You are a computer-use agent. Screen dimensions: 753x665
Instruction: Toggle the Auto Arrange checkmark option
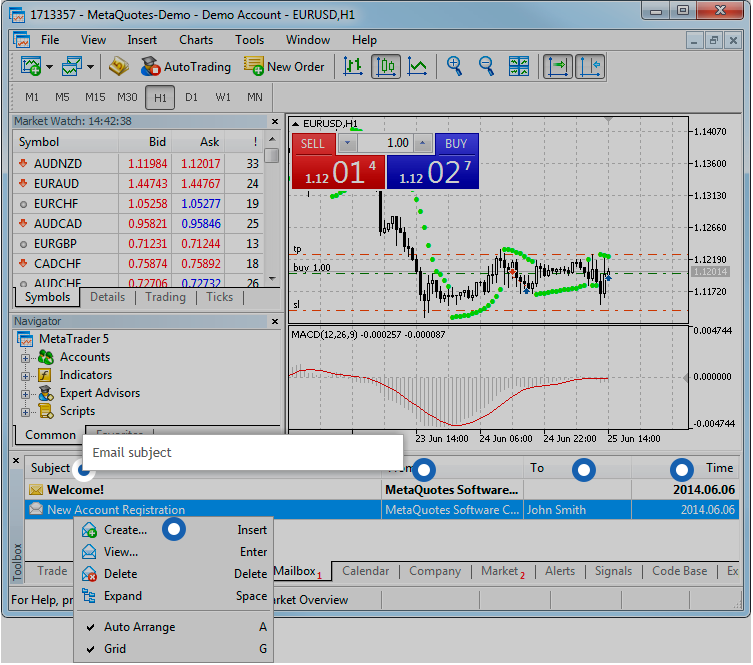coord(173,627)
